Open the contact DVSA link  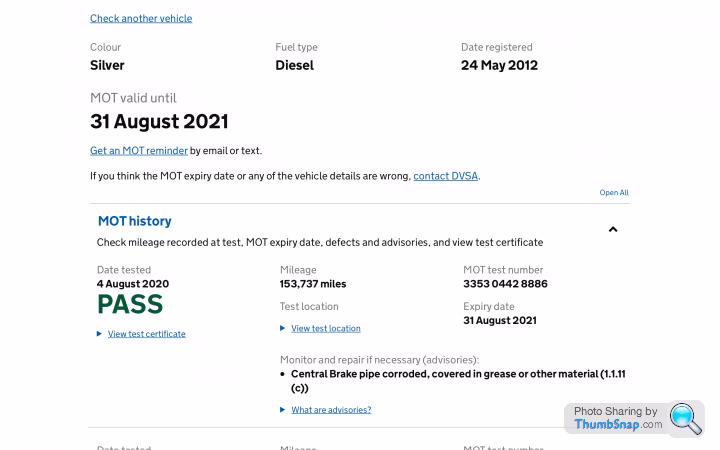446,176
